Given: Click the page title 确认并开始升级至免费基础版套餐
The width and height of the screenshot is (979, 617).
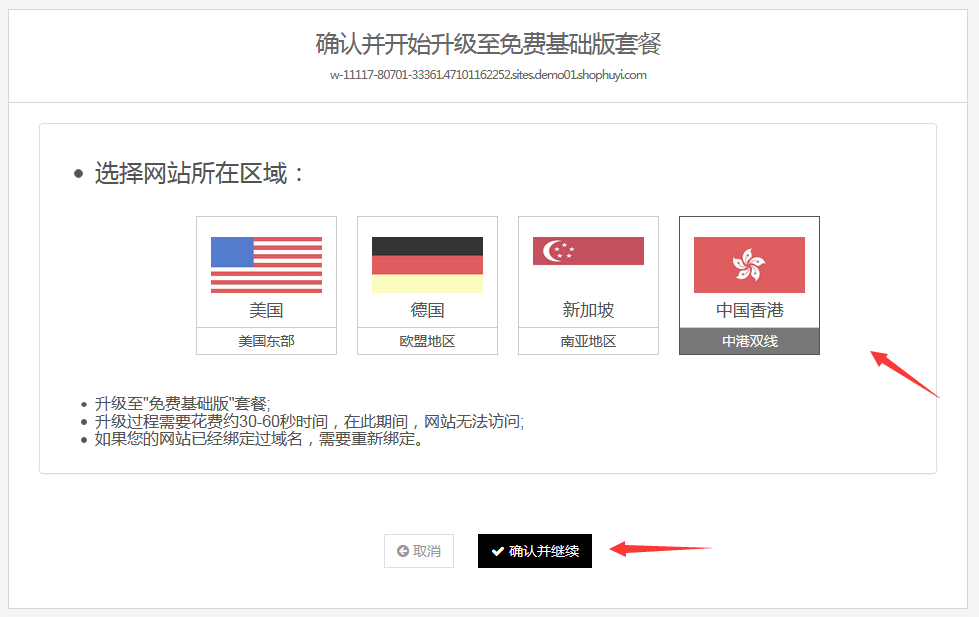Looking at the screenshot, I should [488, 44].
